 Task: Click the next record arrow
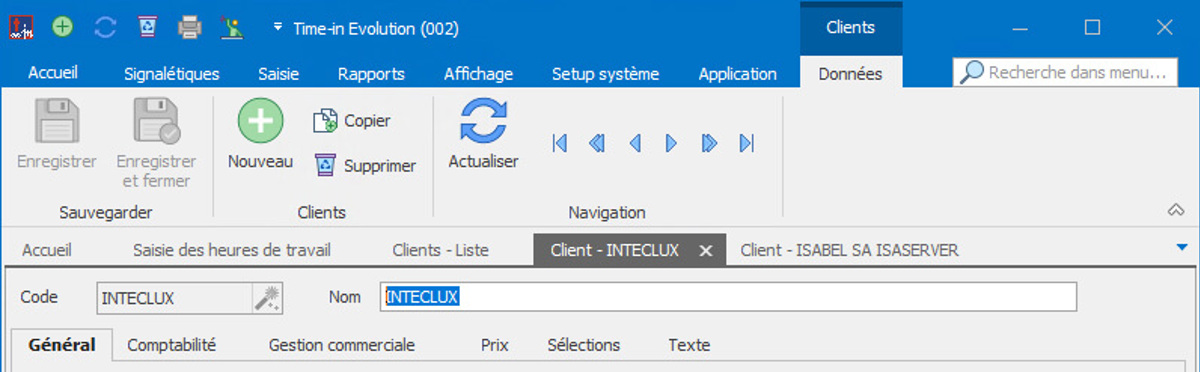tap(672, 144)
